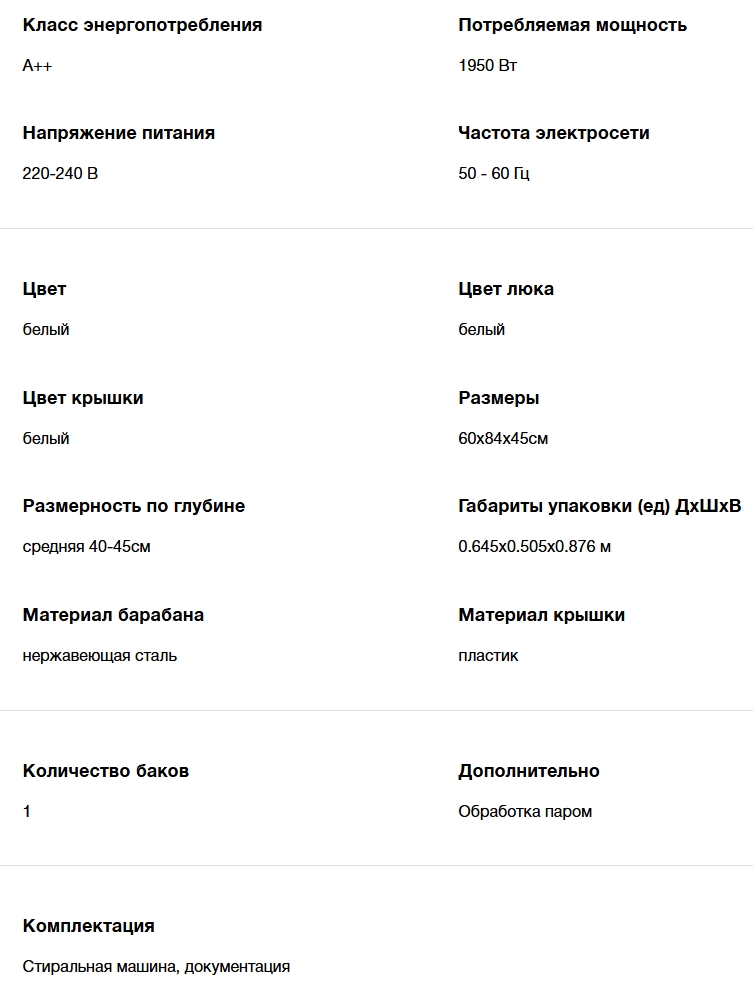Select the "50 - 60 Гц" frequency value

pyautogui.click(x=493, y=174)
